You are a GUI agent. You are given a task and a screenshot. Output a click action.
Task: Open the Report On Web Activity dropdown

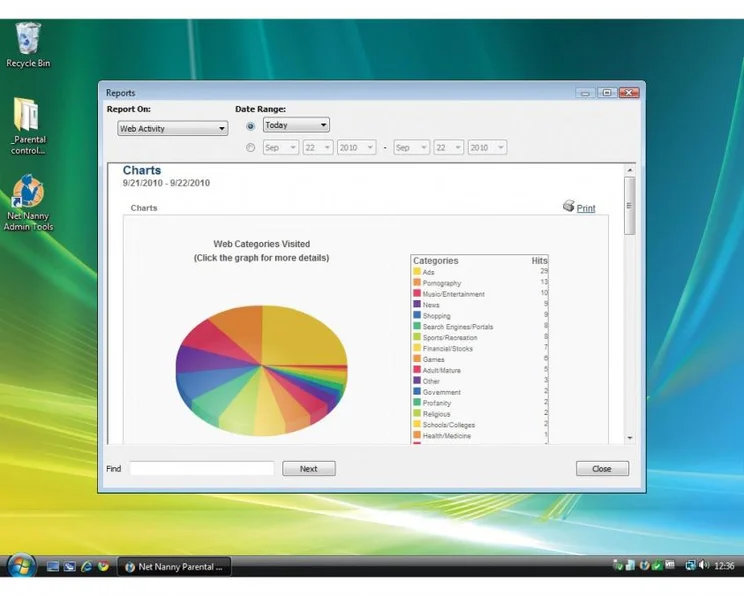(x=172, y=129)
